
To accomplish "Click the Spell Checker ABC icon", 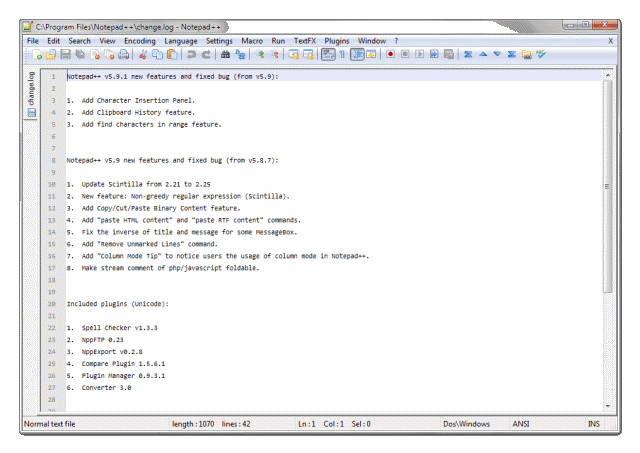I will coord(541,54).
